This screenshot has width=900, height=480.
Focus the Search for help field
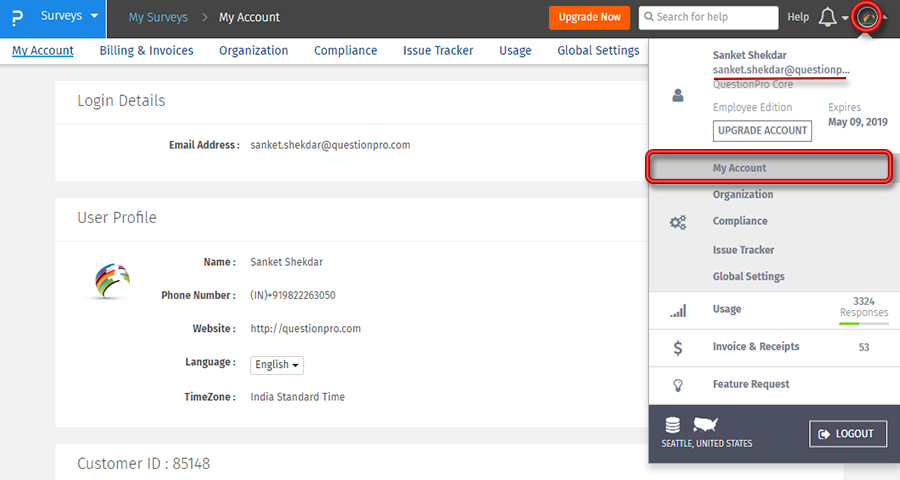pyautogui.click(x=708, y=17)
